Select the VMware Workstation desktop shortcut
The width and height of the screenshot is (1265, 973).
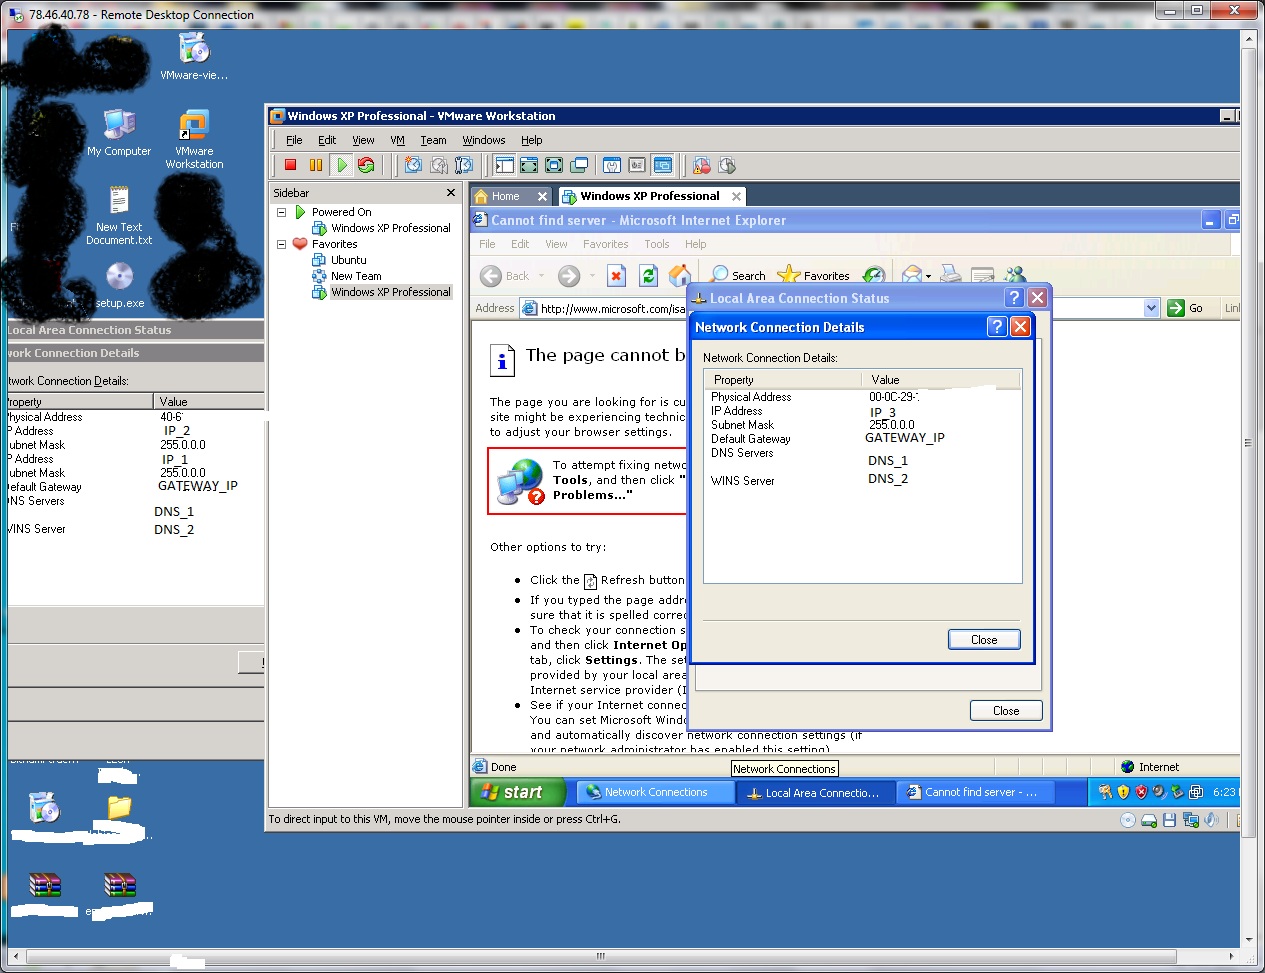click(x=194, y=139)
